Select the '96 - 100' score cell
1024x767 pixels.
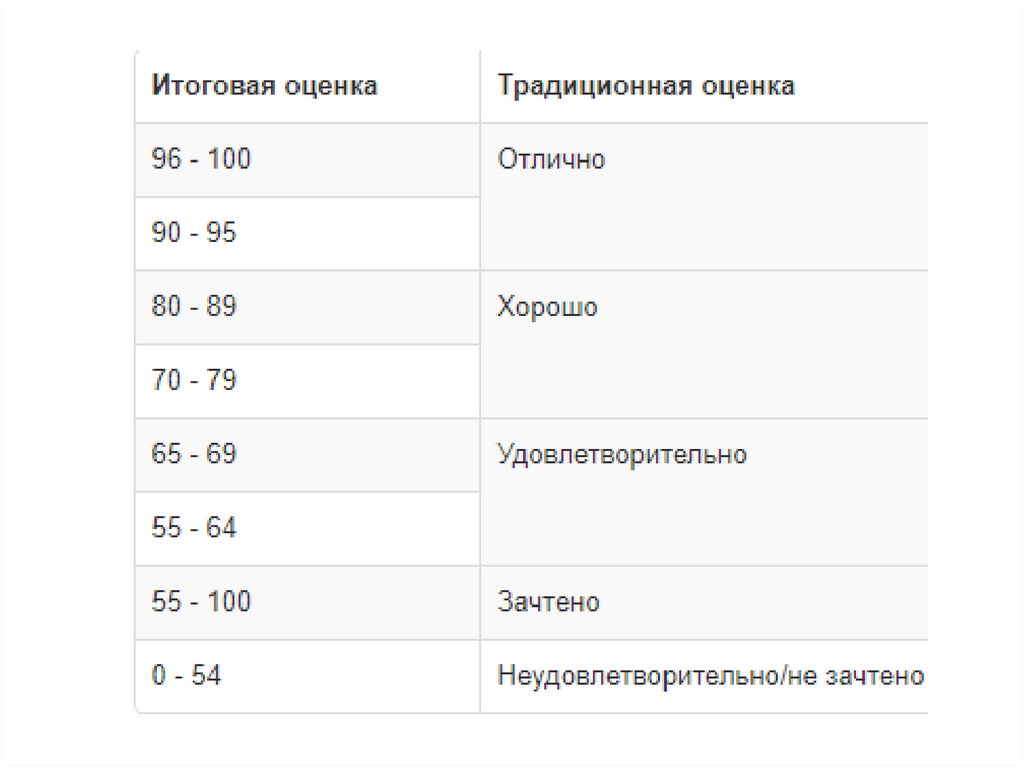[x=201, y=159]
